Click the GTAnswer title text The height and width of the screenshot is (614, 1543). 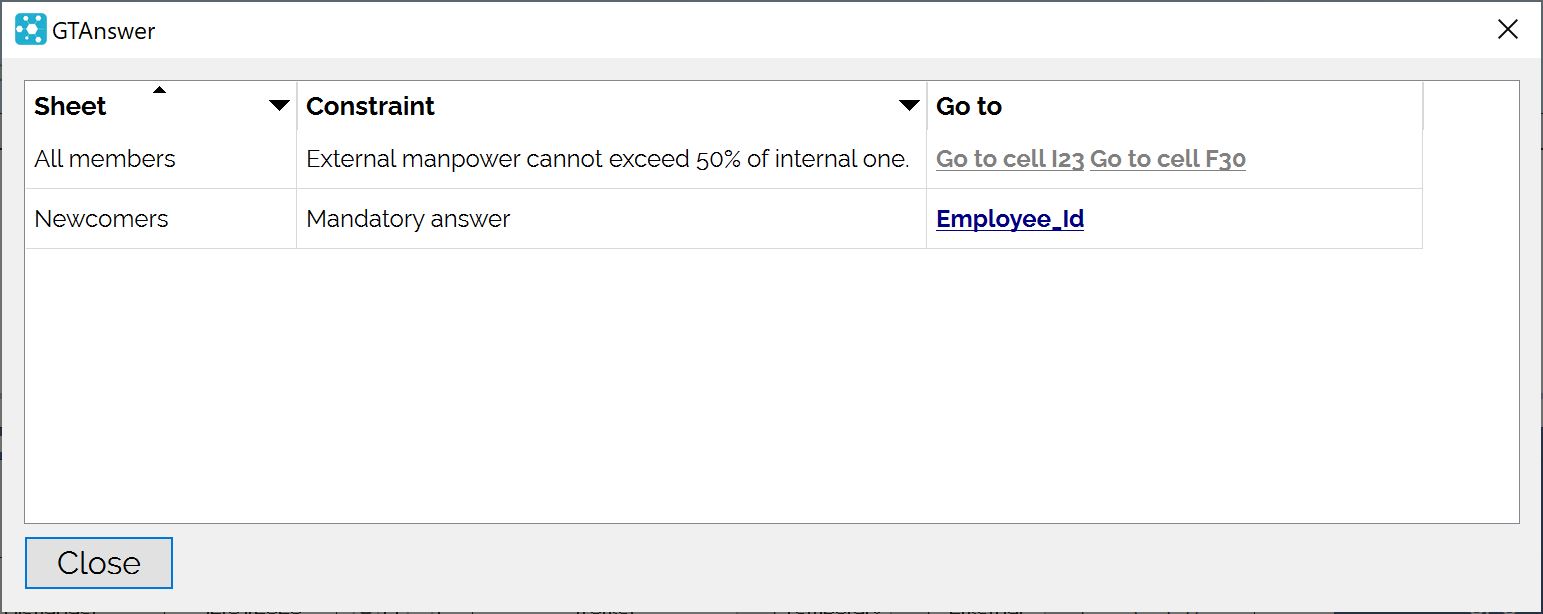pyautogui.click(x=104, y=31)
